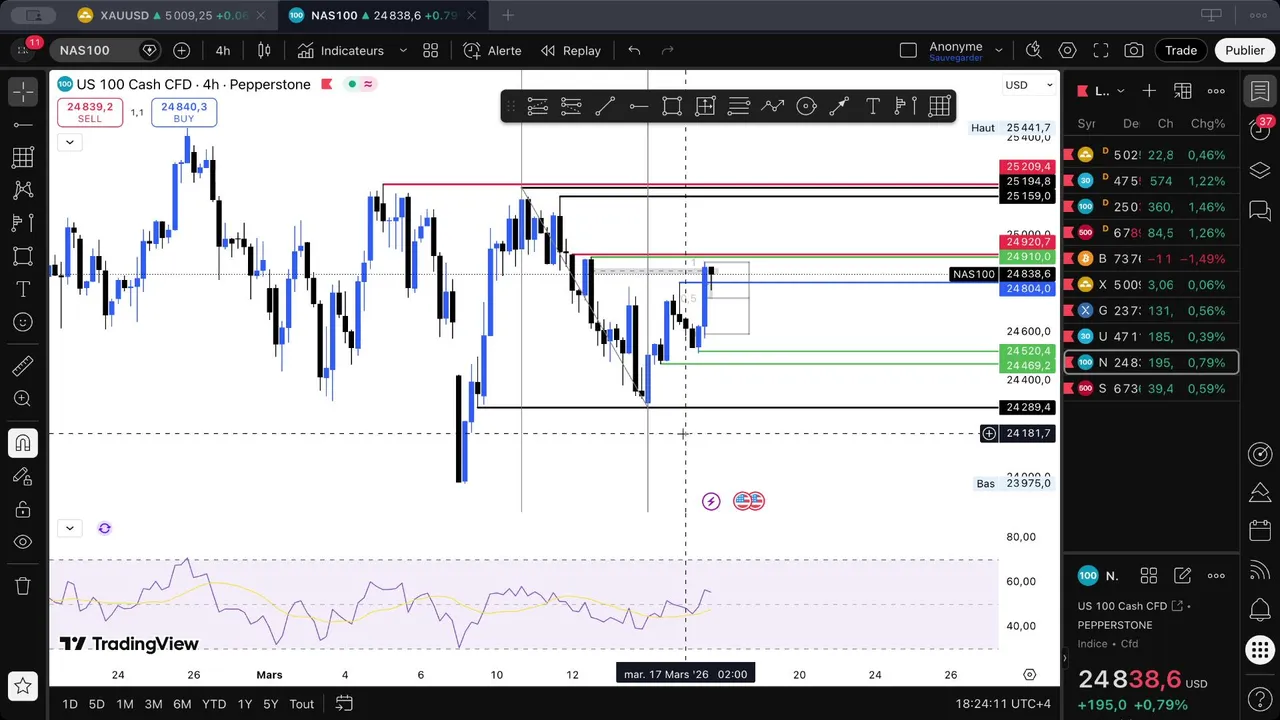
Task: Enter fullscreen mode
Action: (x=1101, y=50)
